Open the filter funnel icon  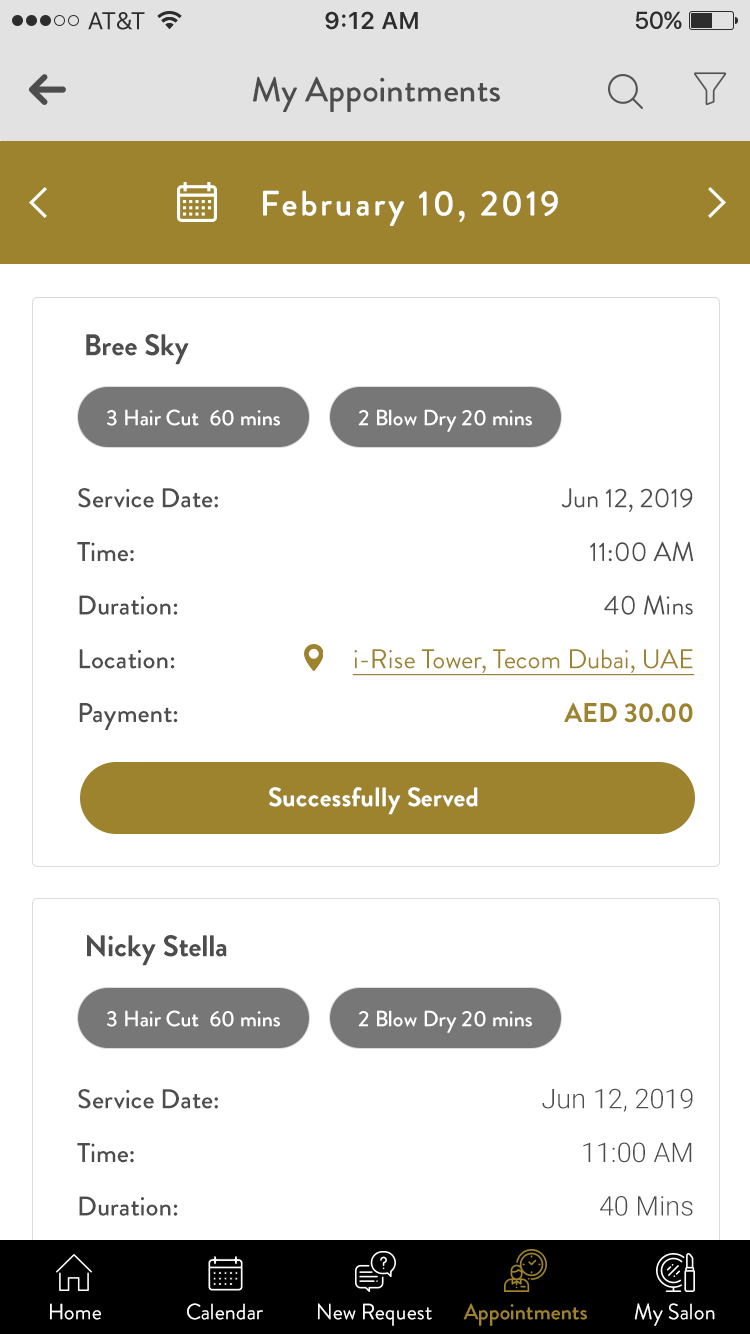[x=709, y=90]
